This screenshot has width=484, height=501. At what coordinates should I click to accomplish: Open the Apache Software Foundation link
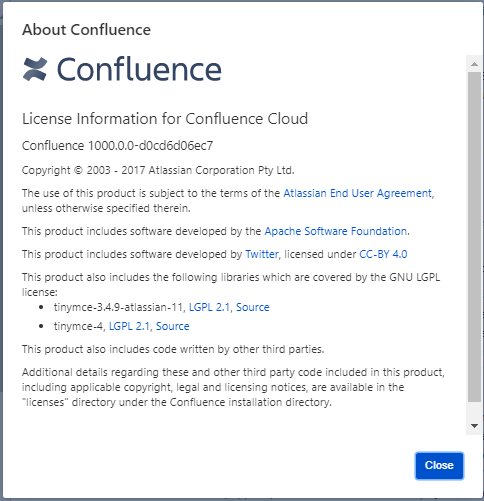[x=336, y=231]
